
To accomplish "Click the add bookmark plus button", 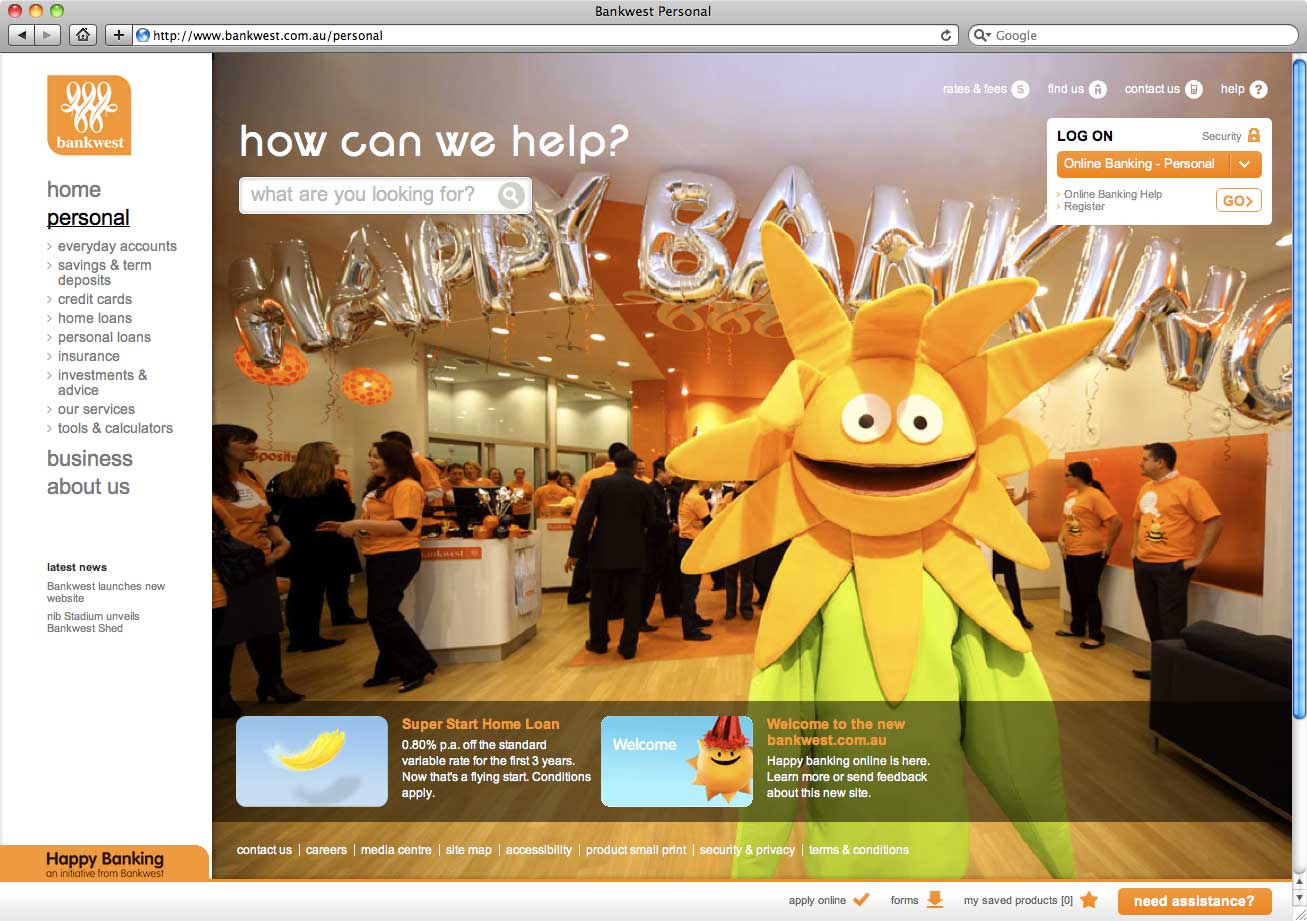I will [118, 35].
